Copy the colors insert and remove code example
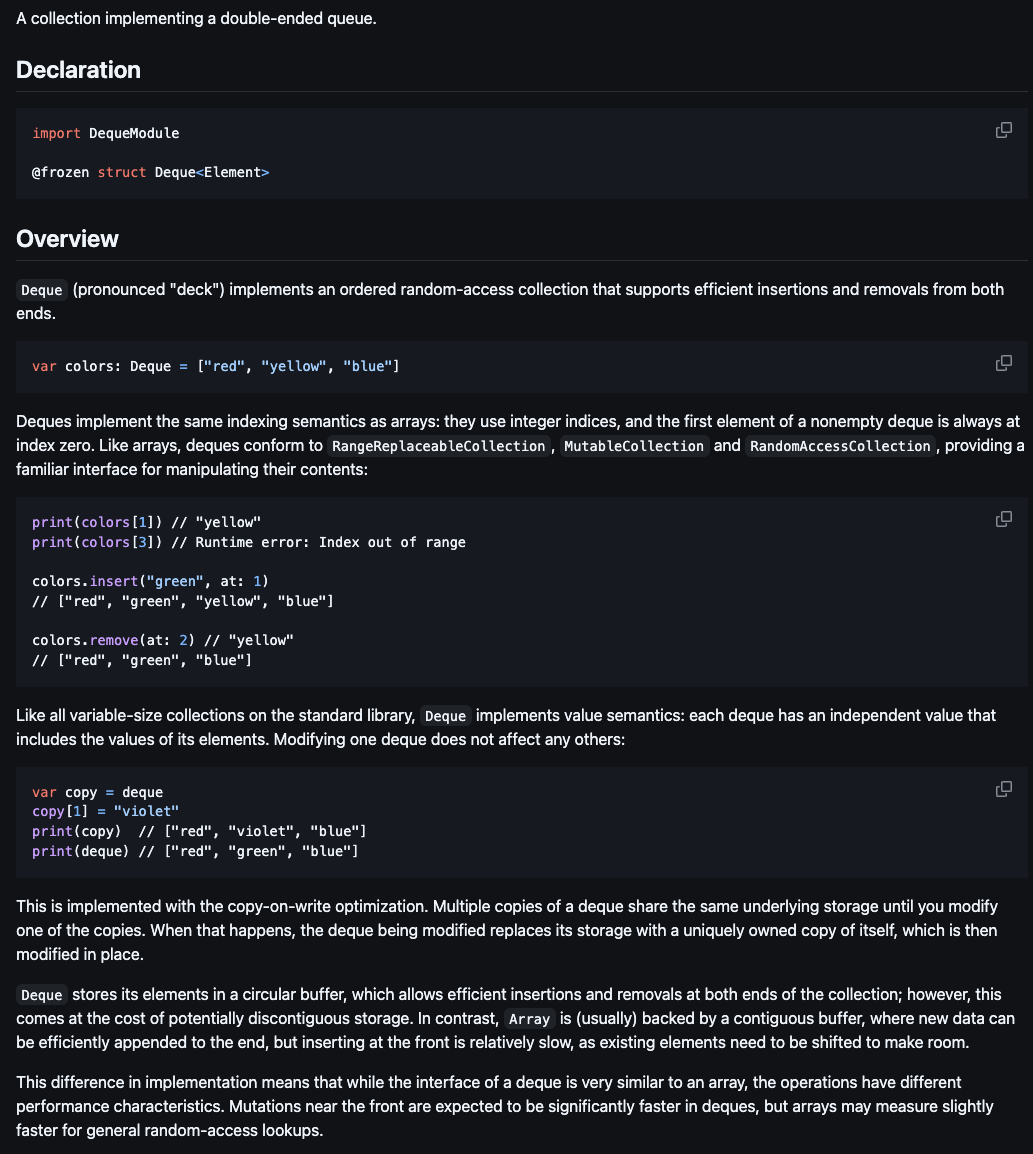The height and width of the screenshot is (1154, 1033). click(x=1003, y=519)
